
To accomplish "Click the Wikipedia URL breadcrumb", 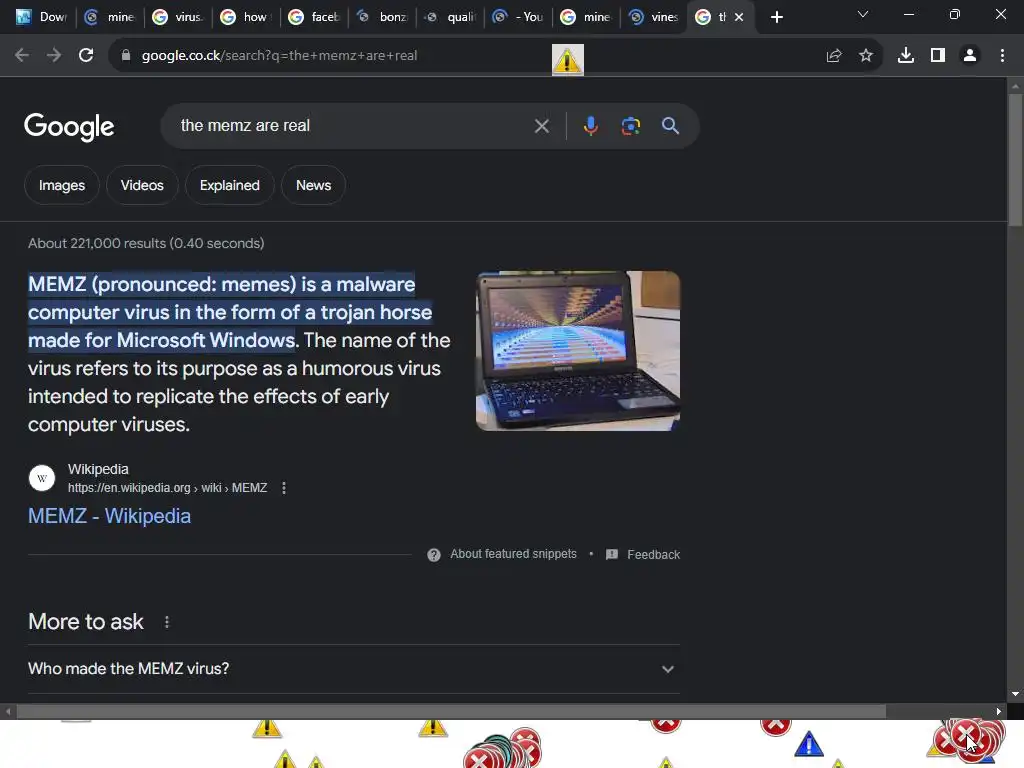I will pyautogui.click(x=167, y=488).
